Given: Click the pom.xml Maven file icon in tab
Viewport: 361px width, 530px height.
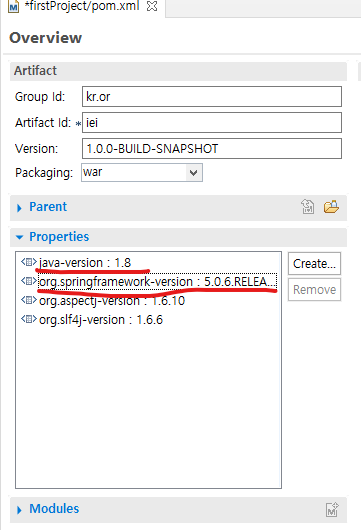Looking at the screenshot, I should [x=14, y=6].
